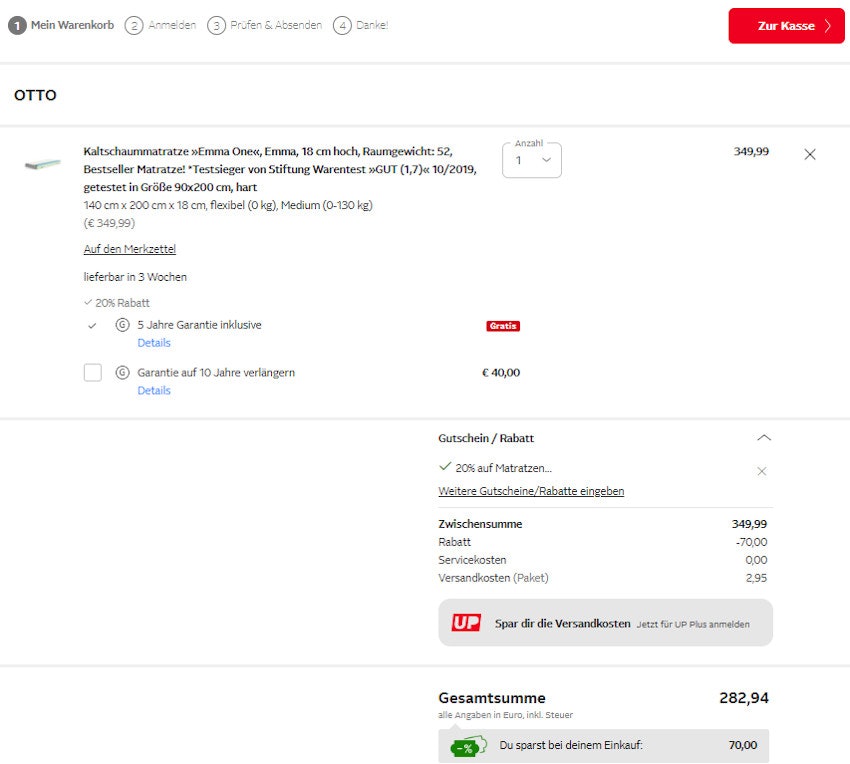The width and height of the screenshot is (850, 764).
Task: Click the green percent savings icon
Action: click(x=467, y=746)
